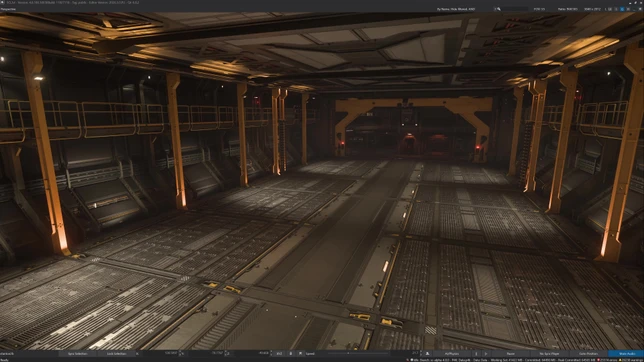Click the speed slider track
Viewport: 644px width, 362px height.
[x=357, y=353]
